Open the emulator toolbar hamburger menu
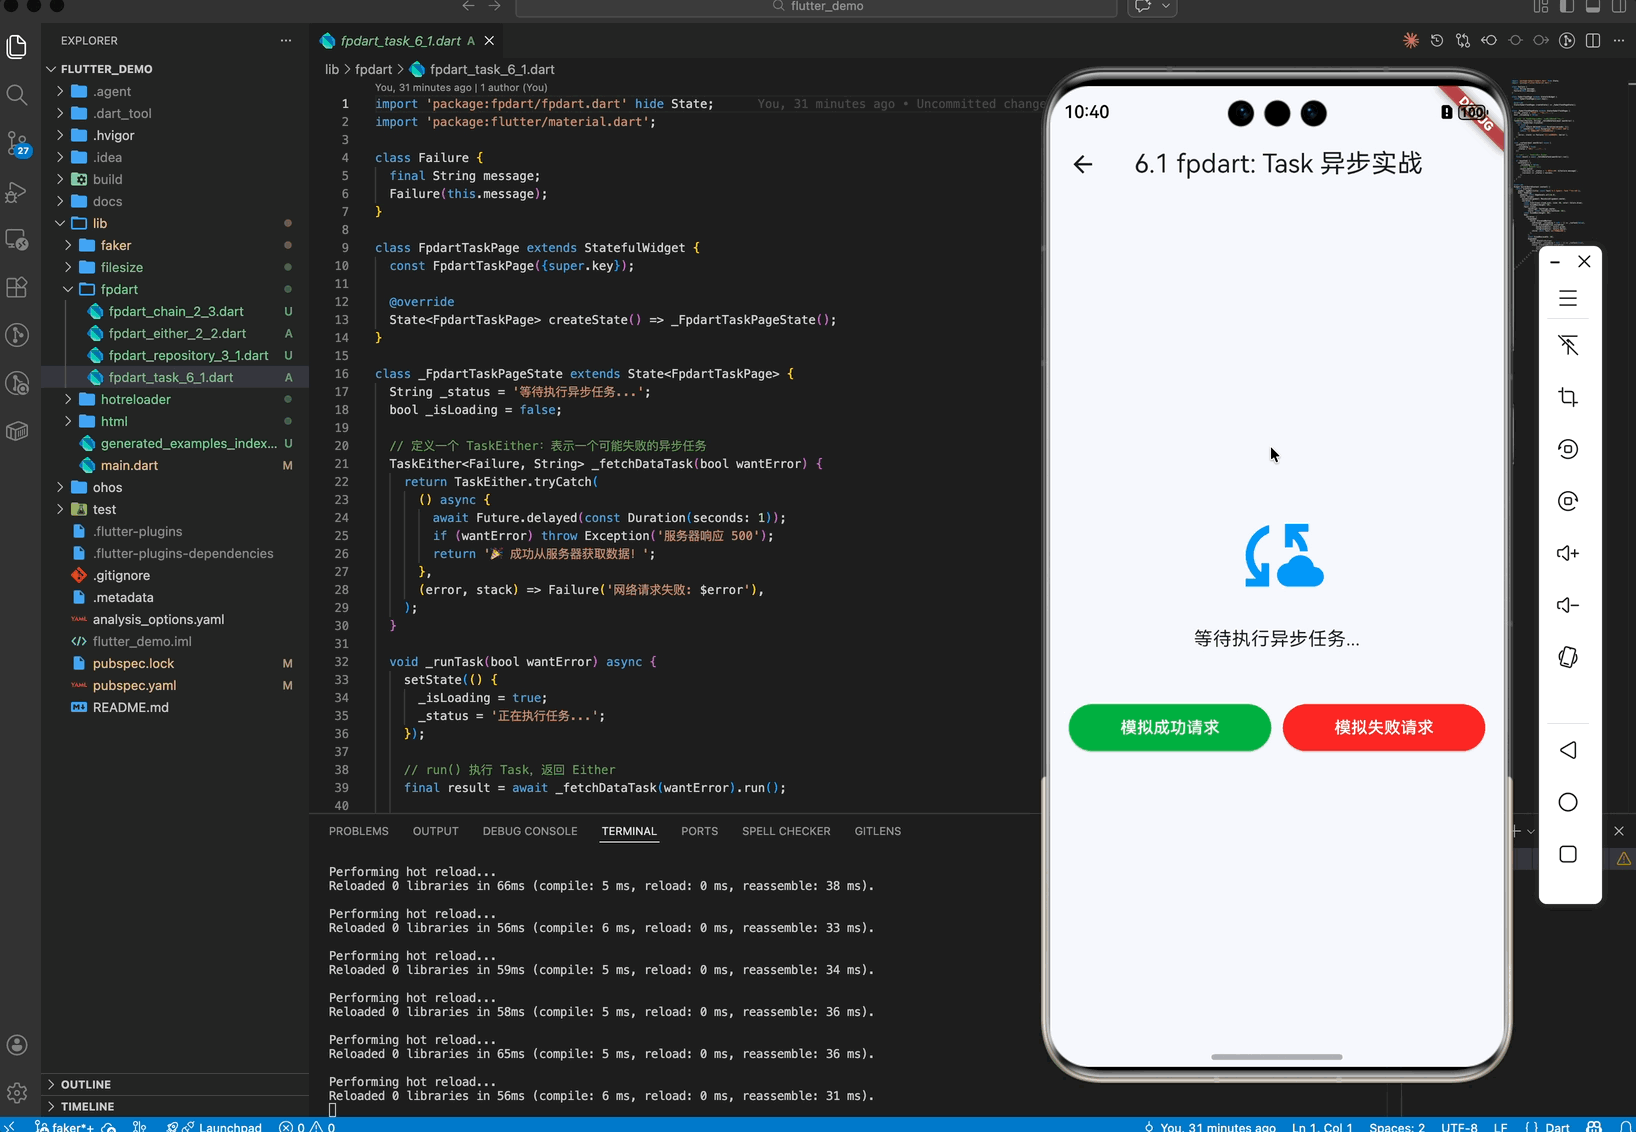 point(1568,298)
